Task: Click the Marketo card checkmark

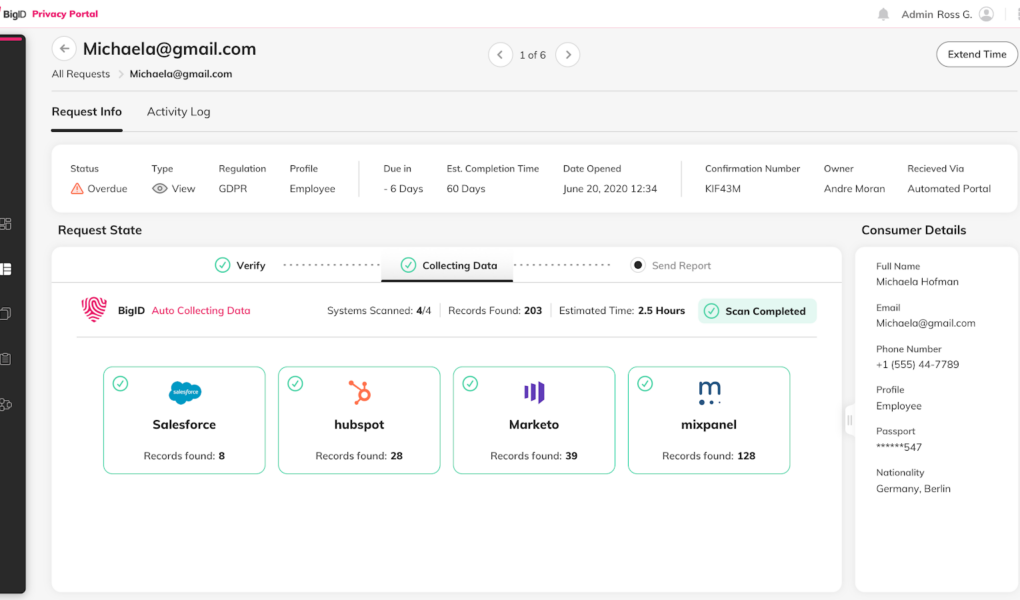Action: (x=470, y=384)
